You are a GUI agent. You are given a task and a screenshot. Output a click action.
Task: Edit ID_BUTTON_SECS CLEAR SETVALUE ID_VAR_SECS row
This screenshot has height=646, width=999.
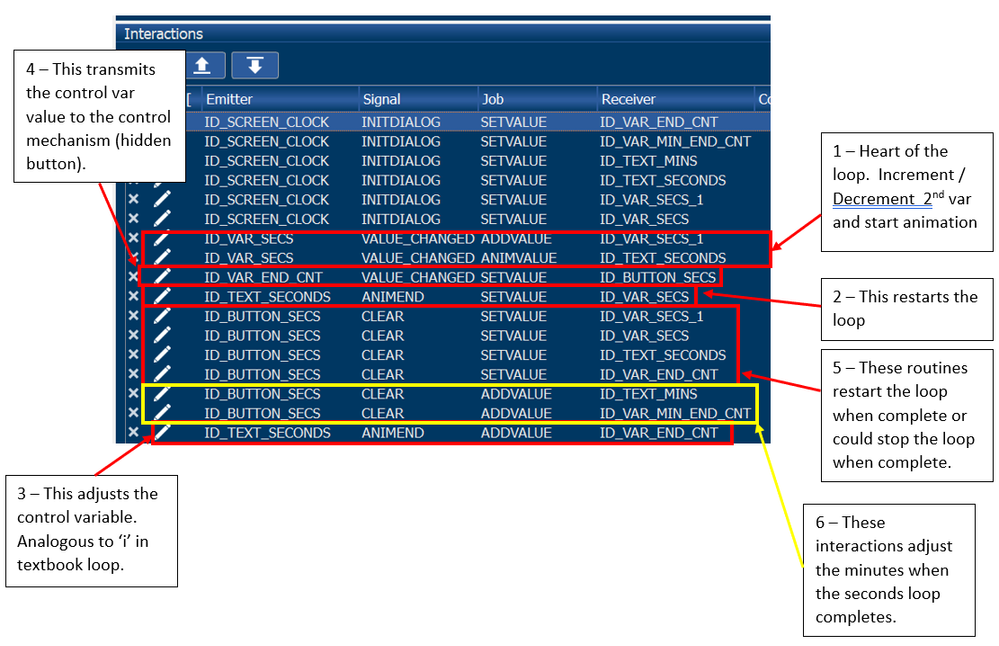point(162,335)
